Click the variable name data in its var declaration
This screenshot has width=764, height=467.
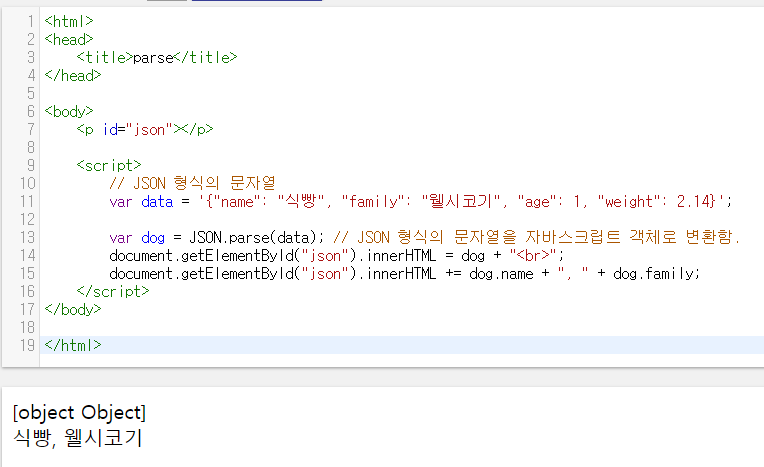(157, 202)
